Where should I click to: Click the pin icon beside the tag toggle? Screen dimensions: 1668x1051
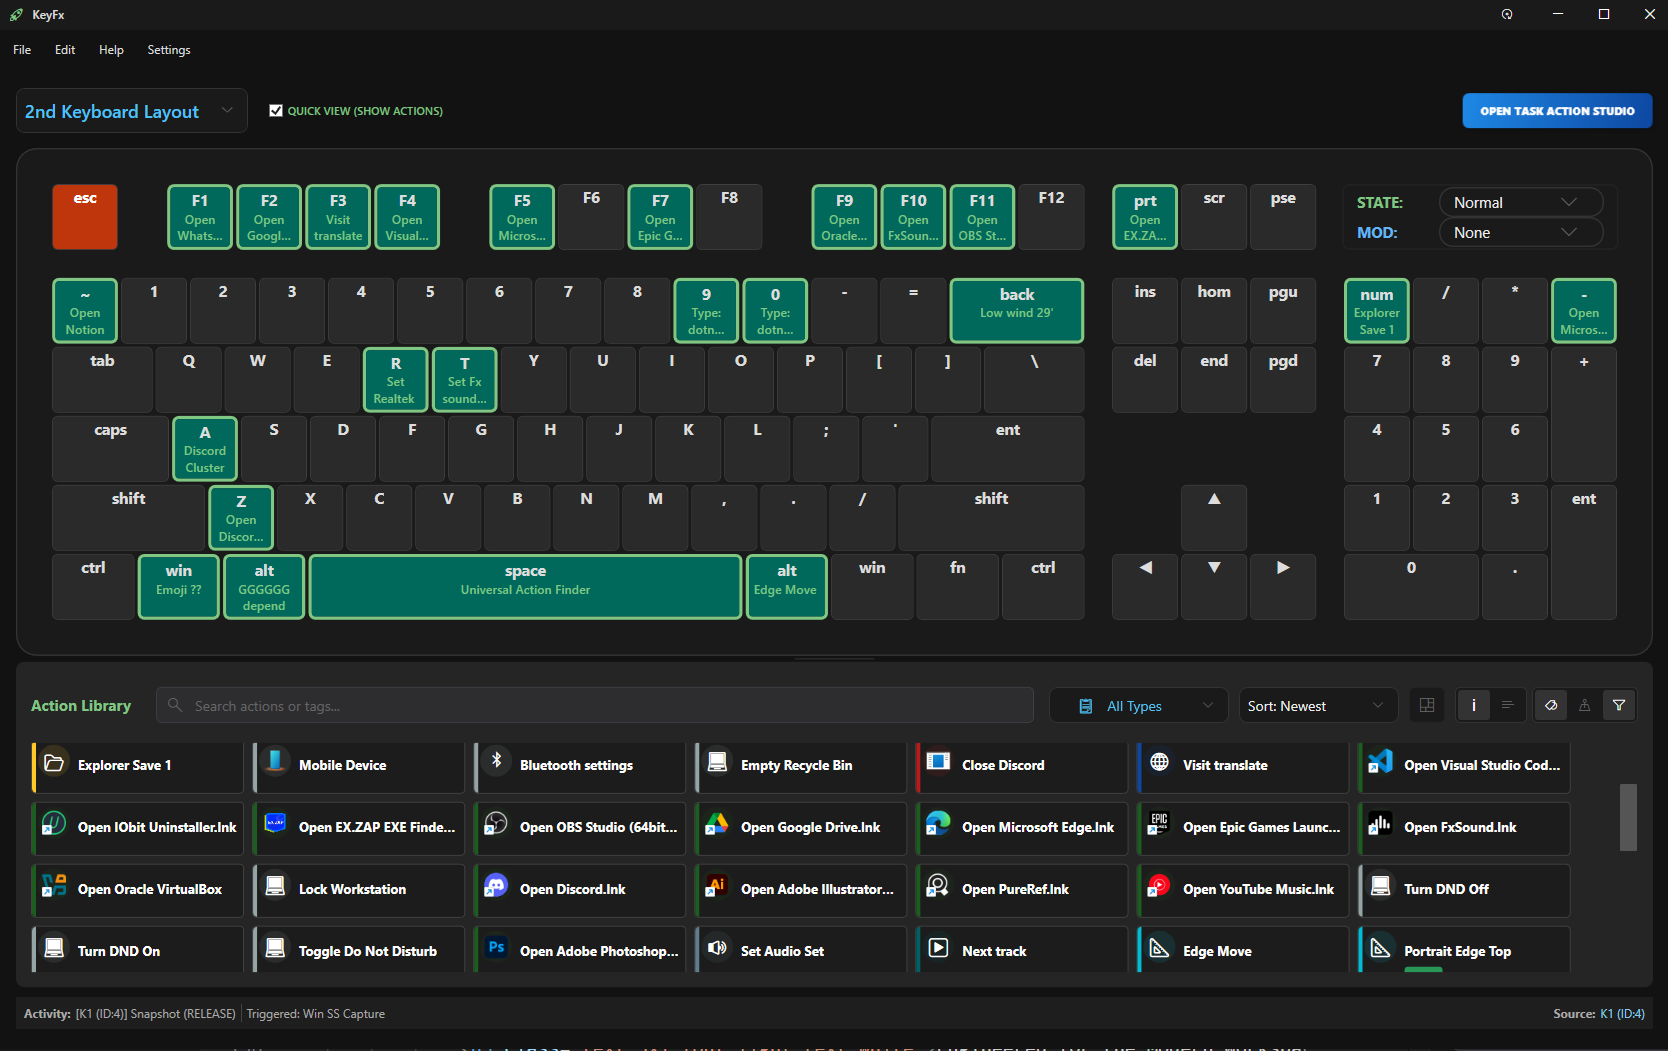pos(1584,705)
